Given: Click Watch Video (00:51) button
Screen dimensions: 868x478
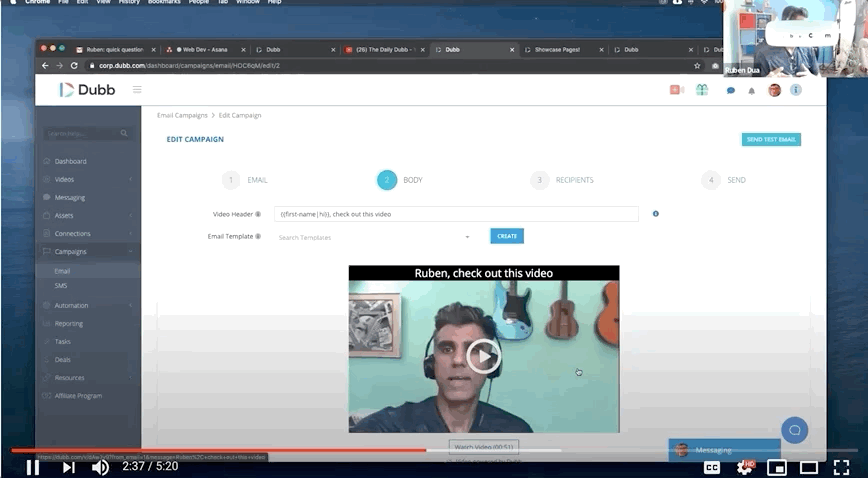Looking at the screenshot, I should tap(484, 447).
